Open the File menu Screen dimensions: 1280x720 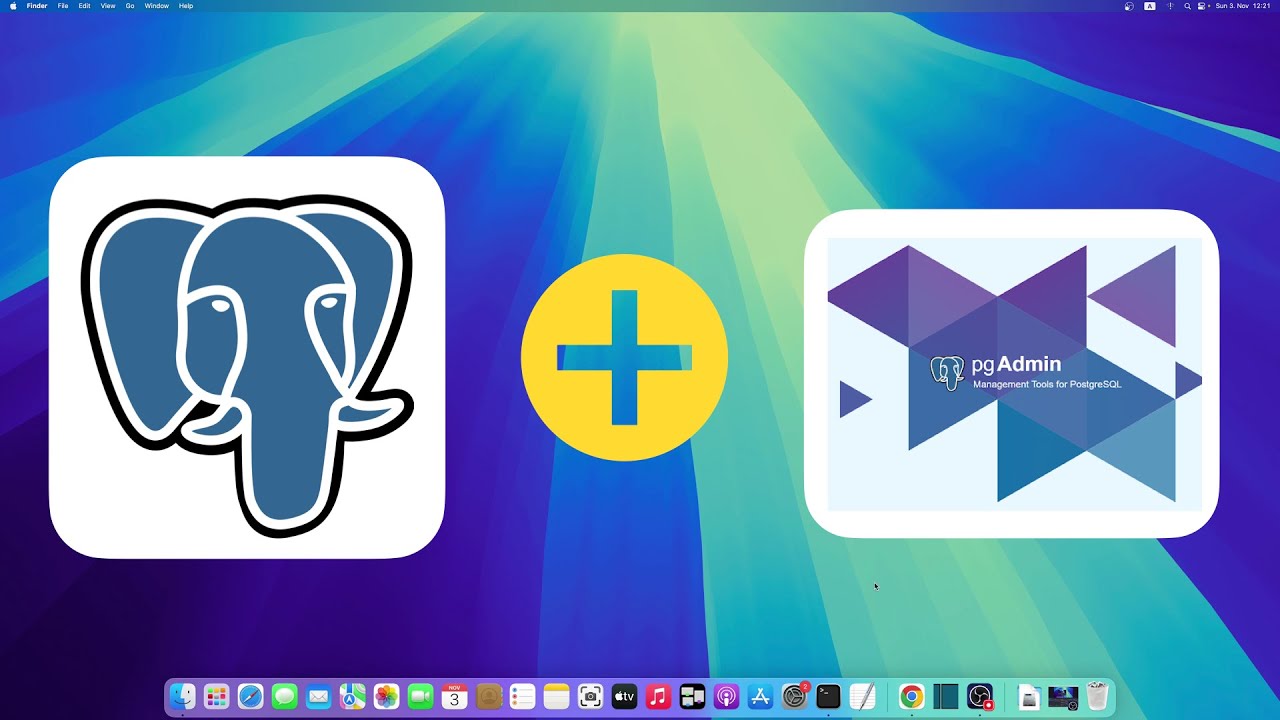pyautogui.click(x=63, y=6)
